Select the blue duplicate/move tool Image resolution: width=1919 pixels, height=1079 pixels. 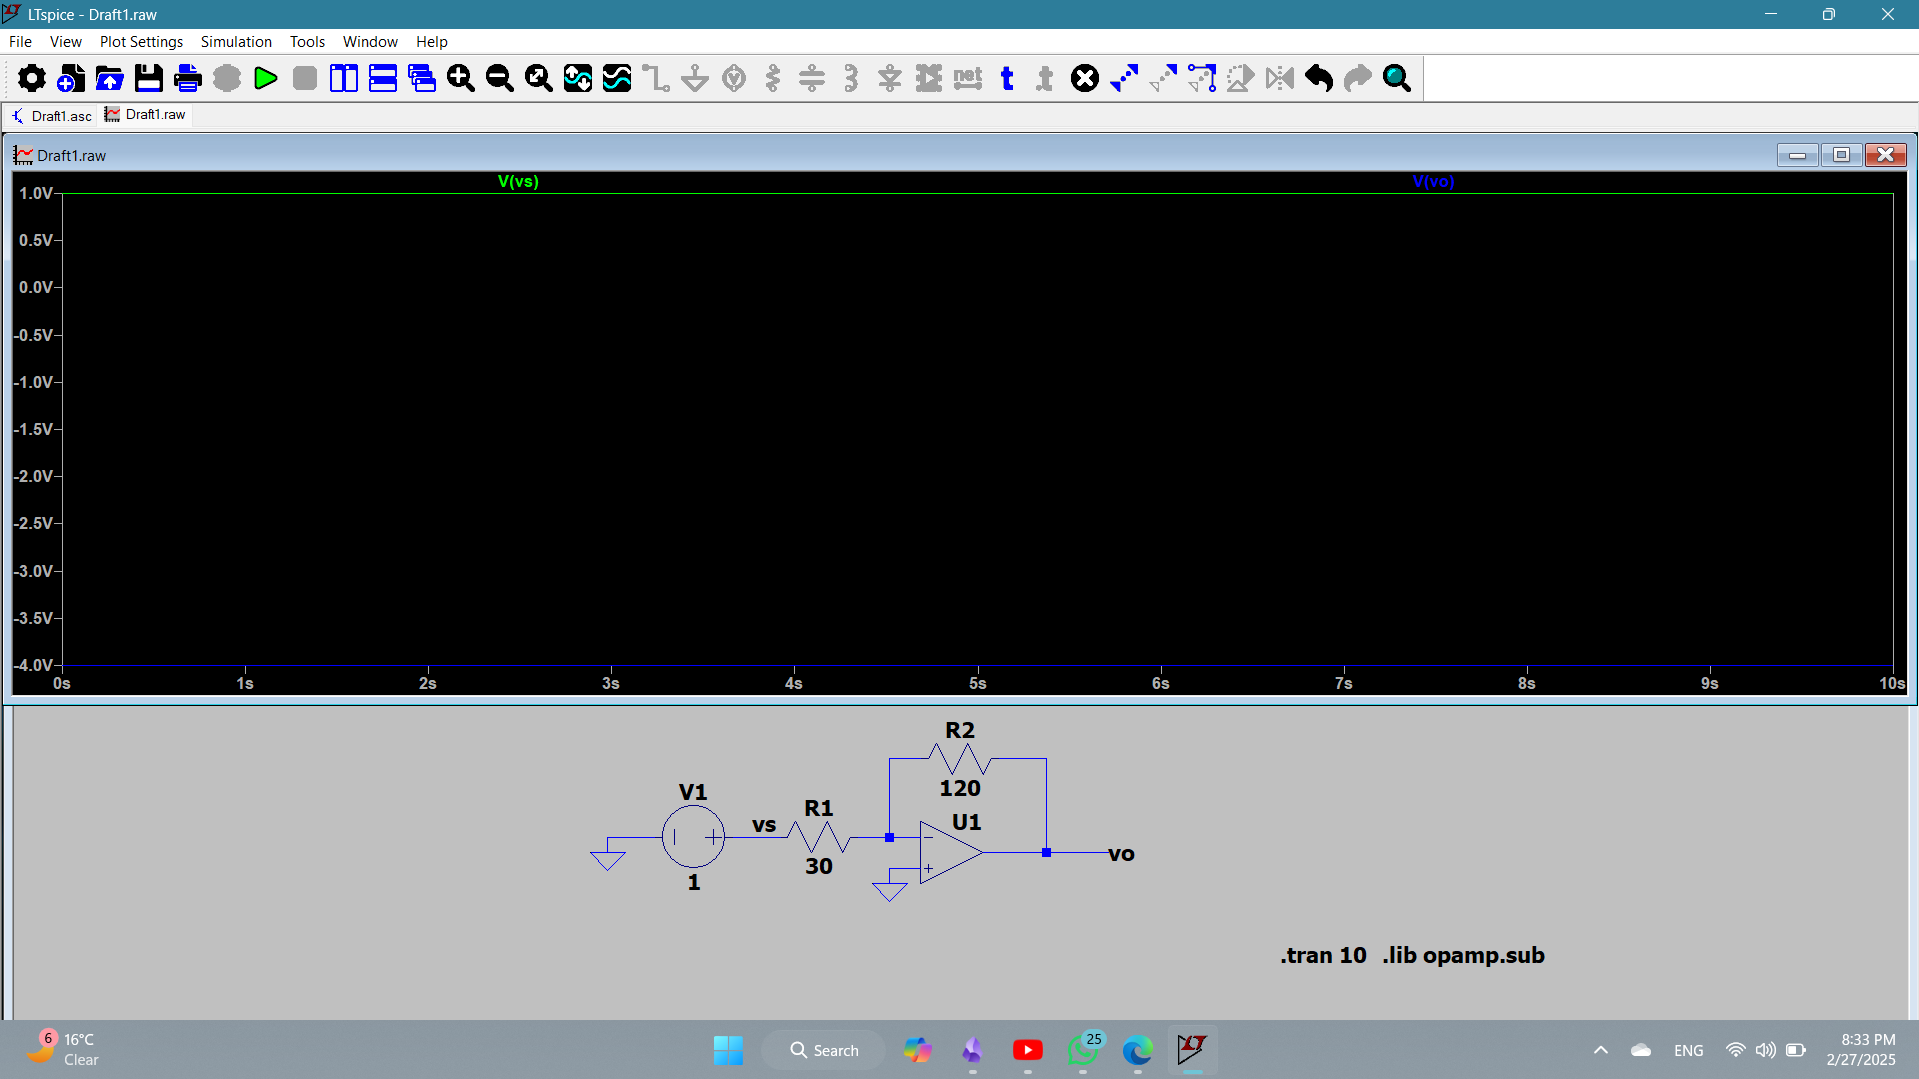(x=1124, y=78)
